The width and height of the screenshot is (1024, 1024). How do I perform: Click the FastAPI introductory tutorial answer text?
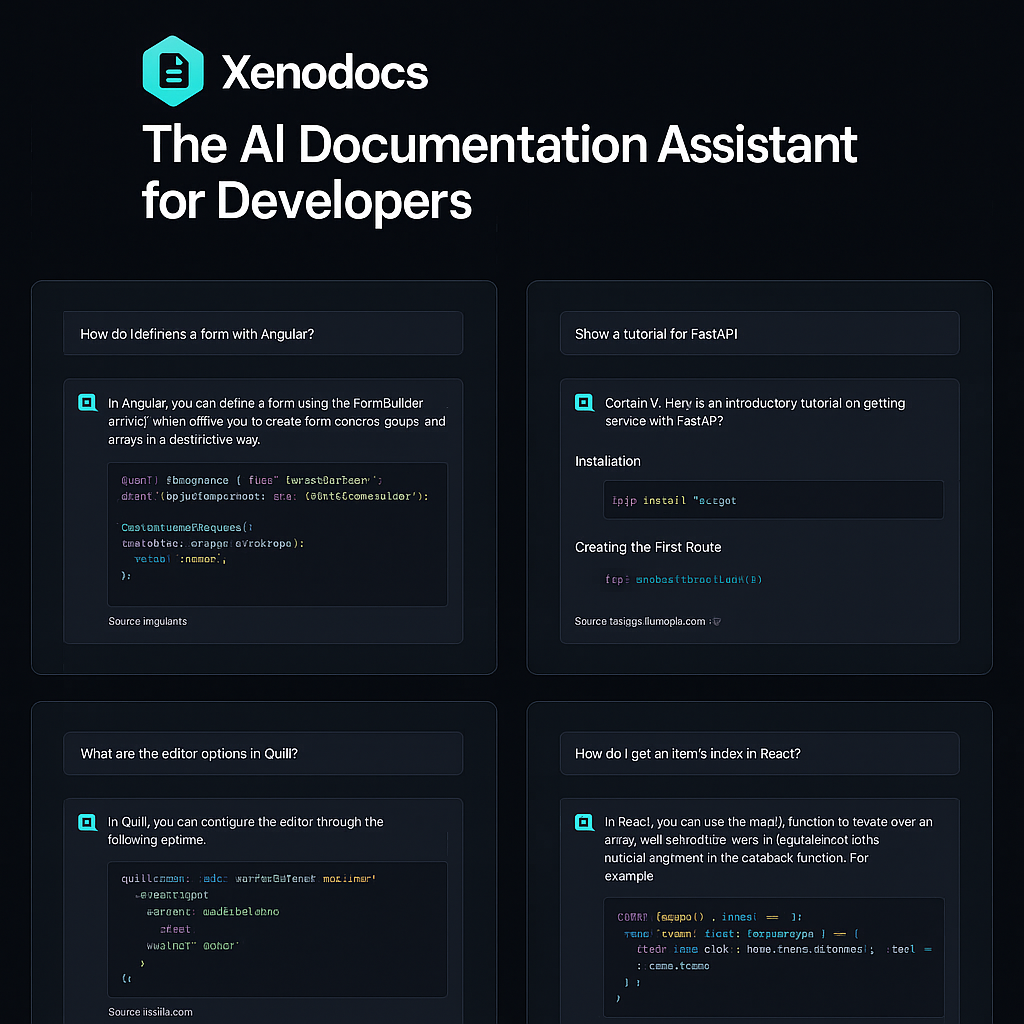(755, 411)
